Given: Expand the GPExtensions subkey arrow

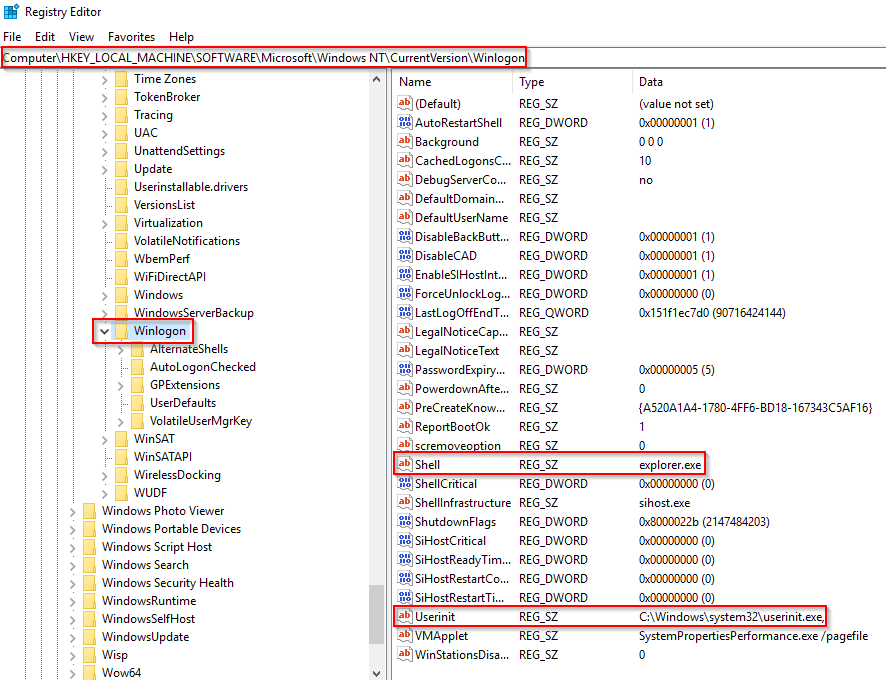Looking at the screenshot, I should [121, 385].
